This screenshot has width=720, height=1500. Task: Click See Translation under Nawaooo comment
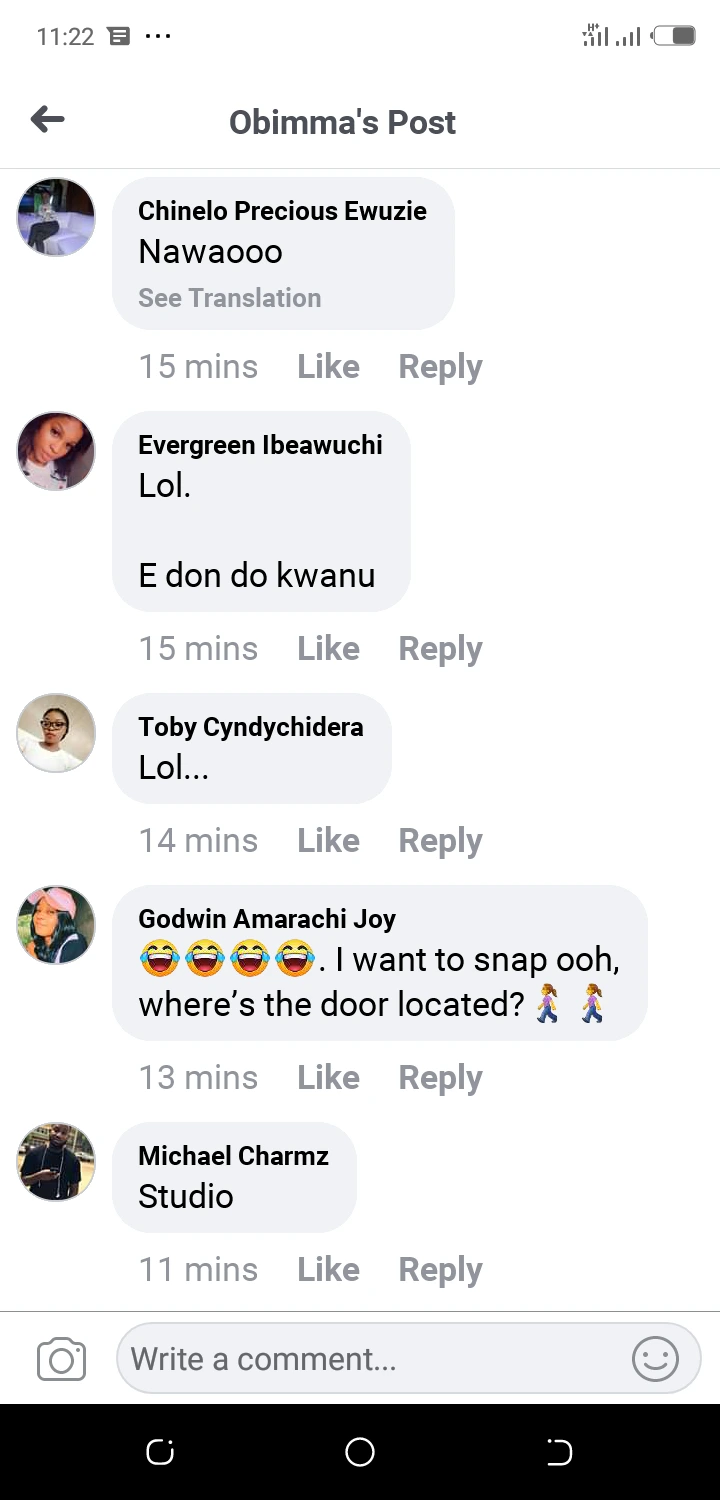229,298
